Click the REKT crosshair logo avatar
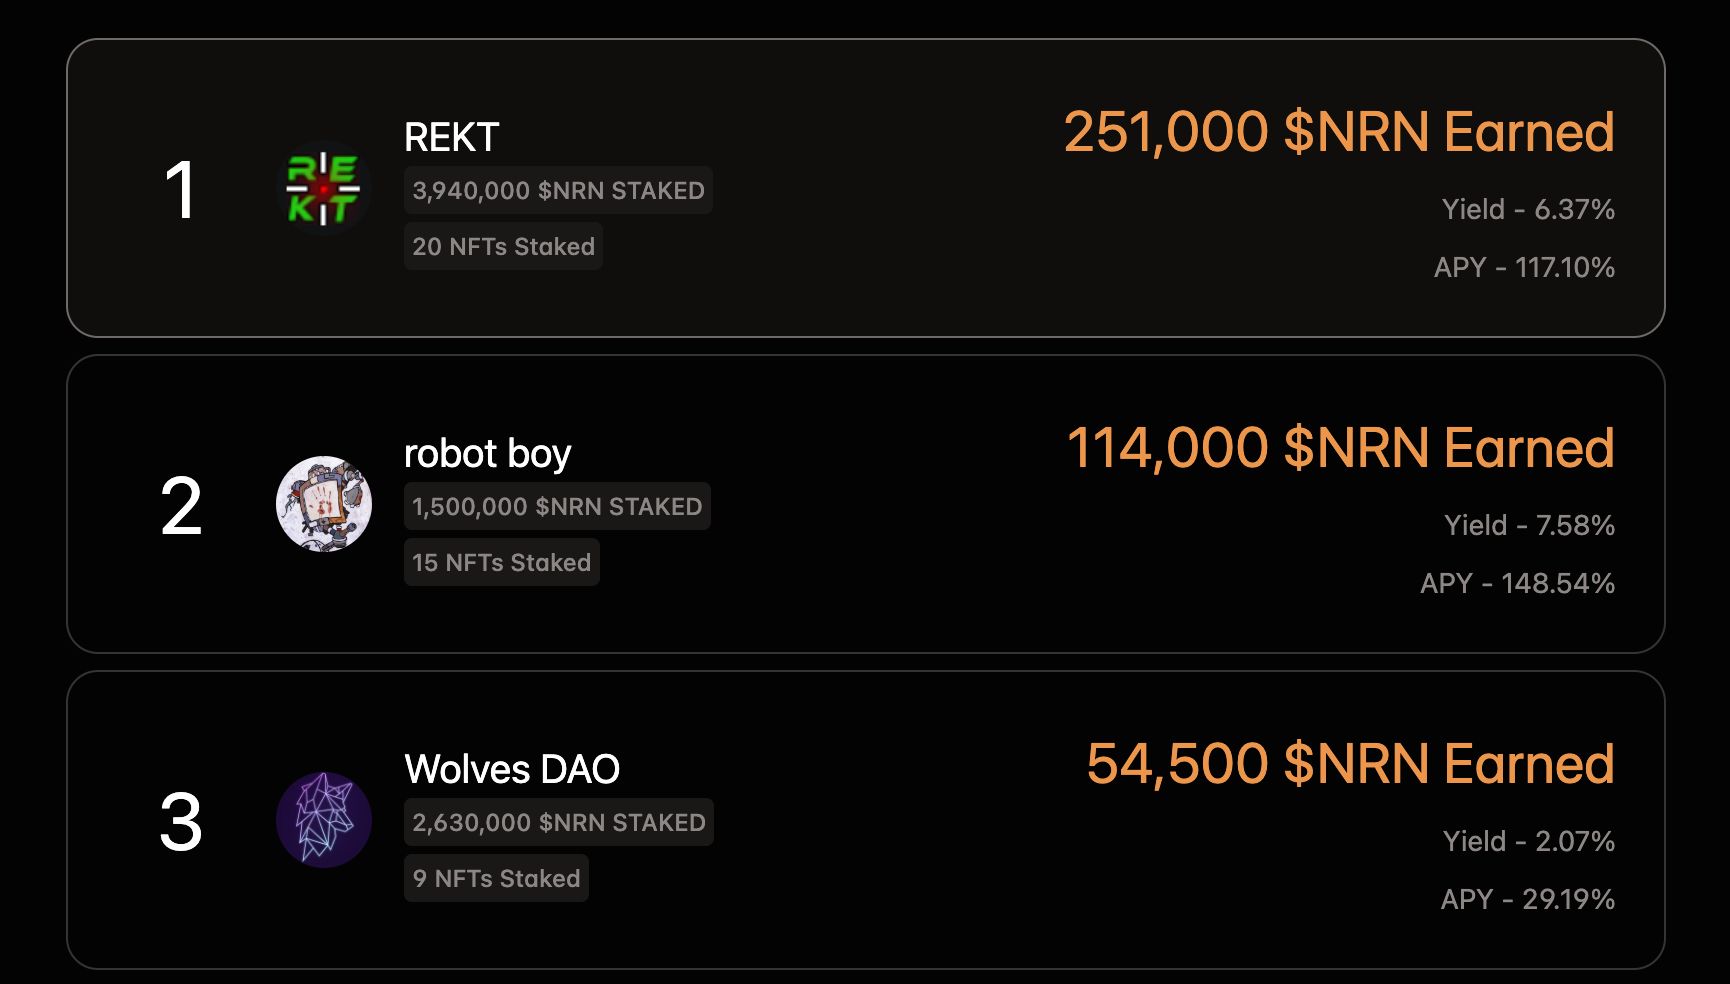Screen dimensions: 1730x984 coord(323,188)
